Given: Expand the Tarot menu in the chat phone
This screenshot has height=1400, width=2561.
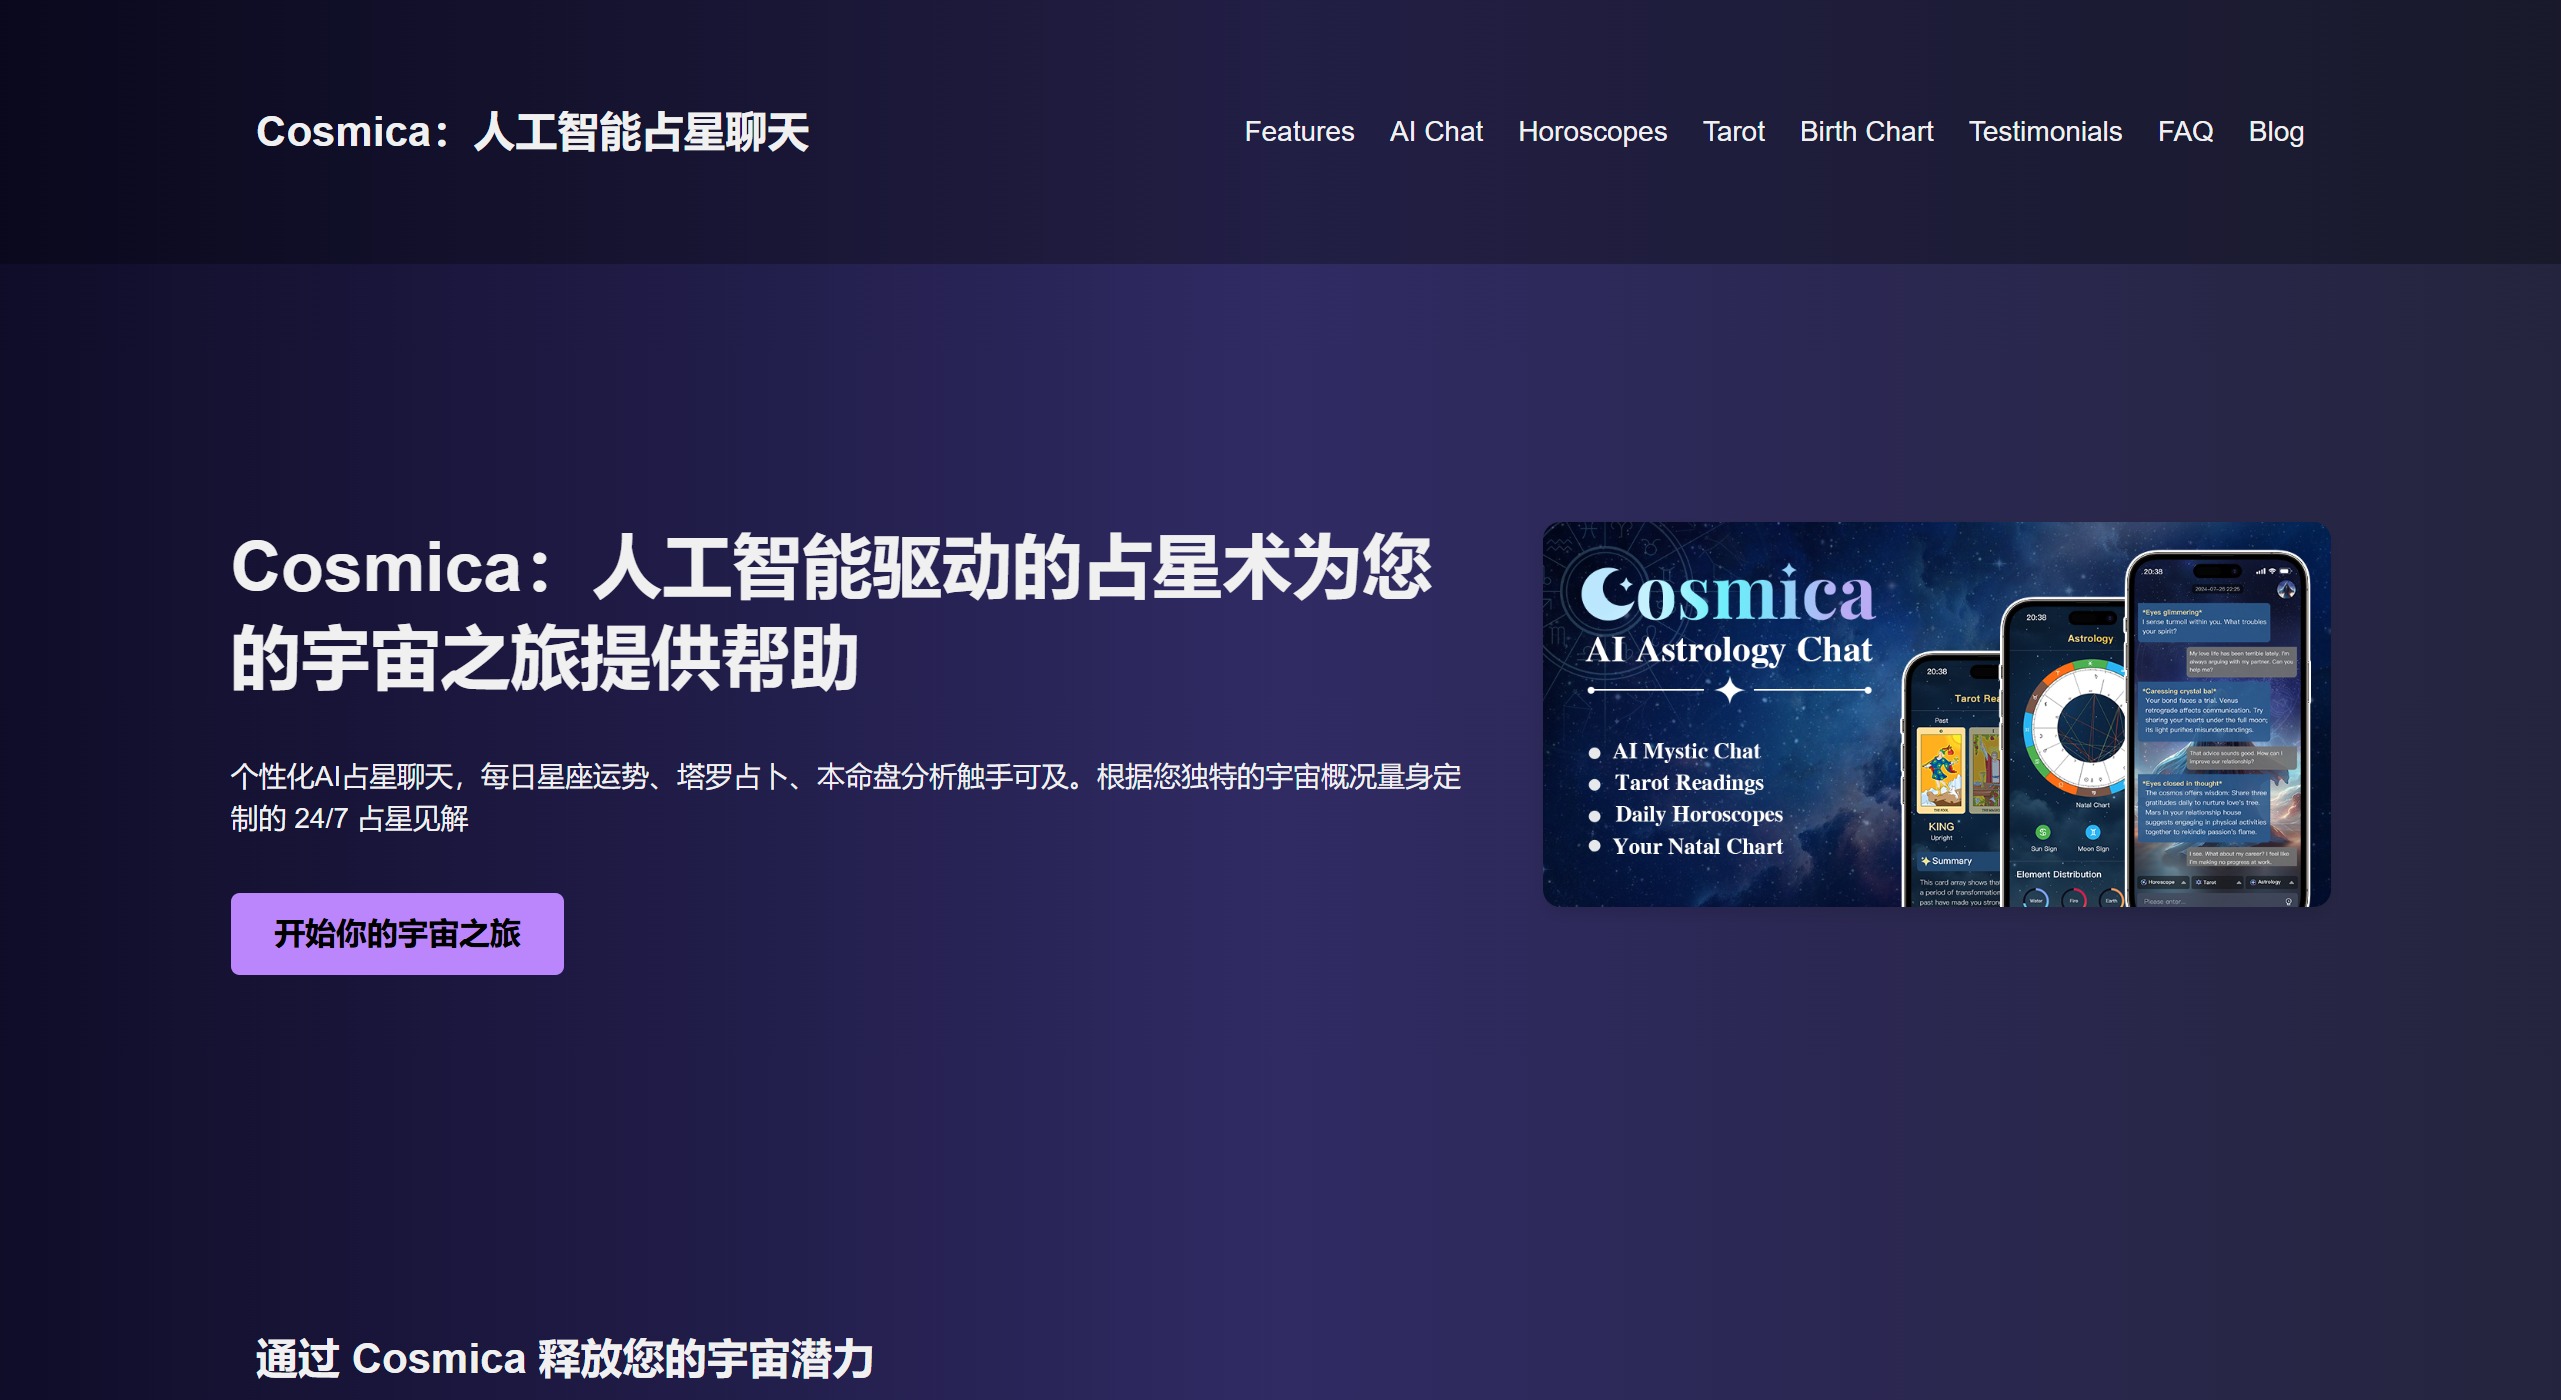Looking at the screenshot, I should coord(2218,882).
